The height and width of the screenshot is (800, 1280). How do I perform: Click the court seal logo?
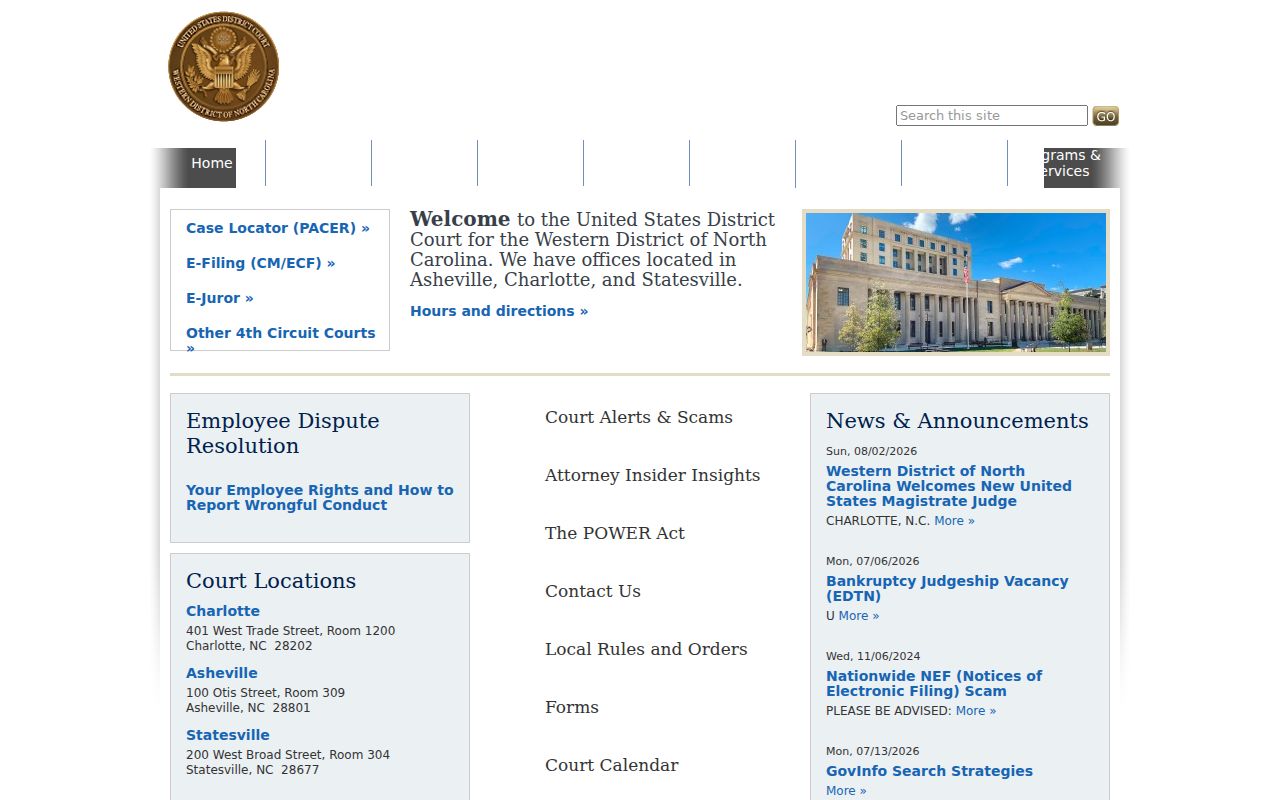223,67
